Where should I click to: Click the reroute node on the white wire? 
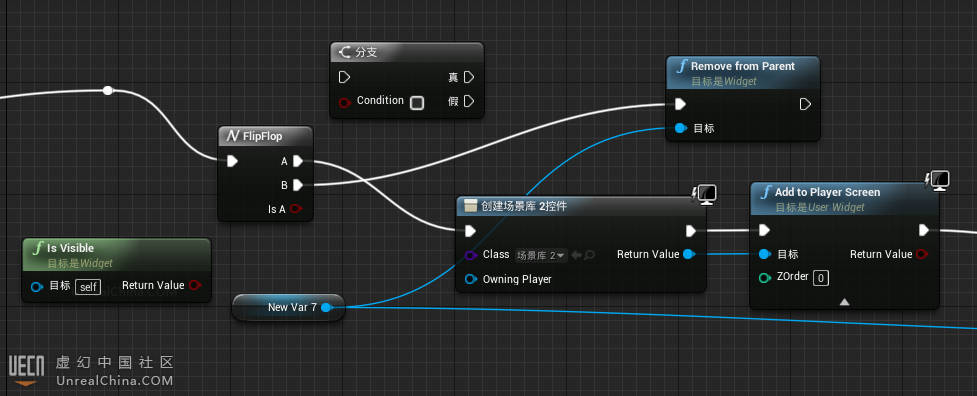108,91
